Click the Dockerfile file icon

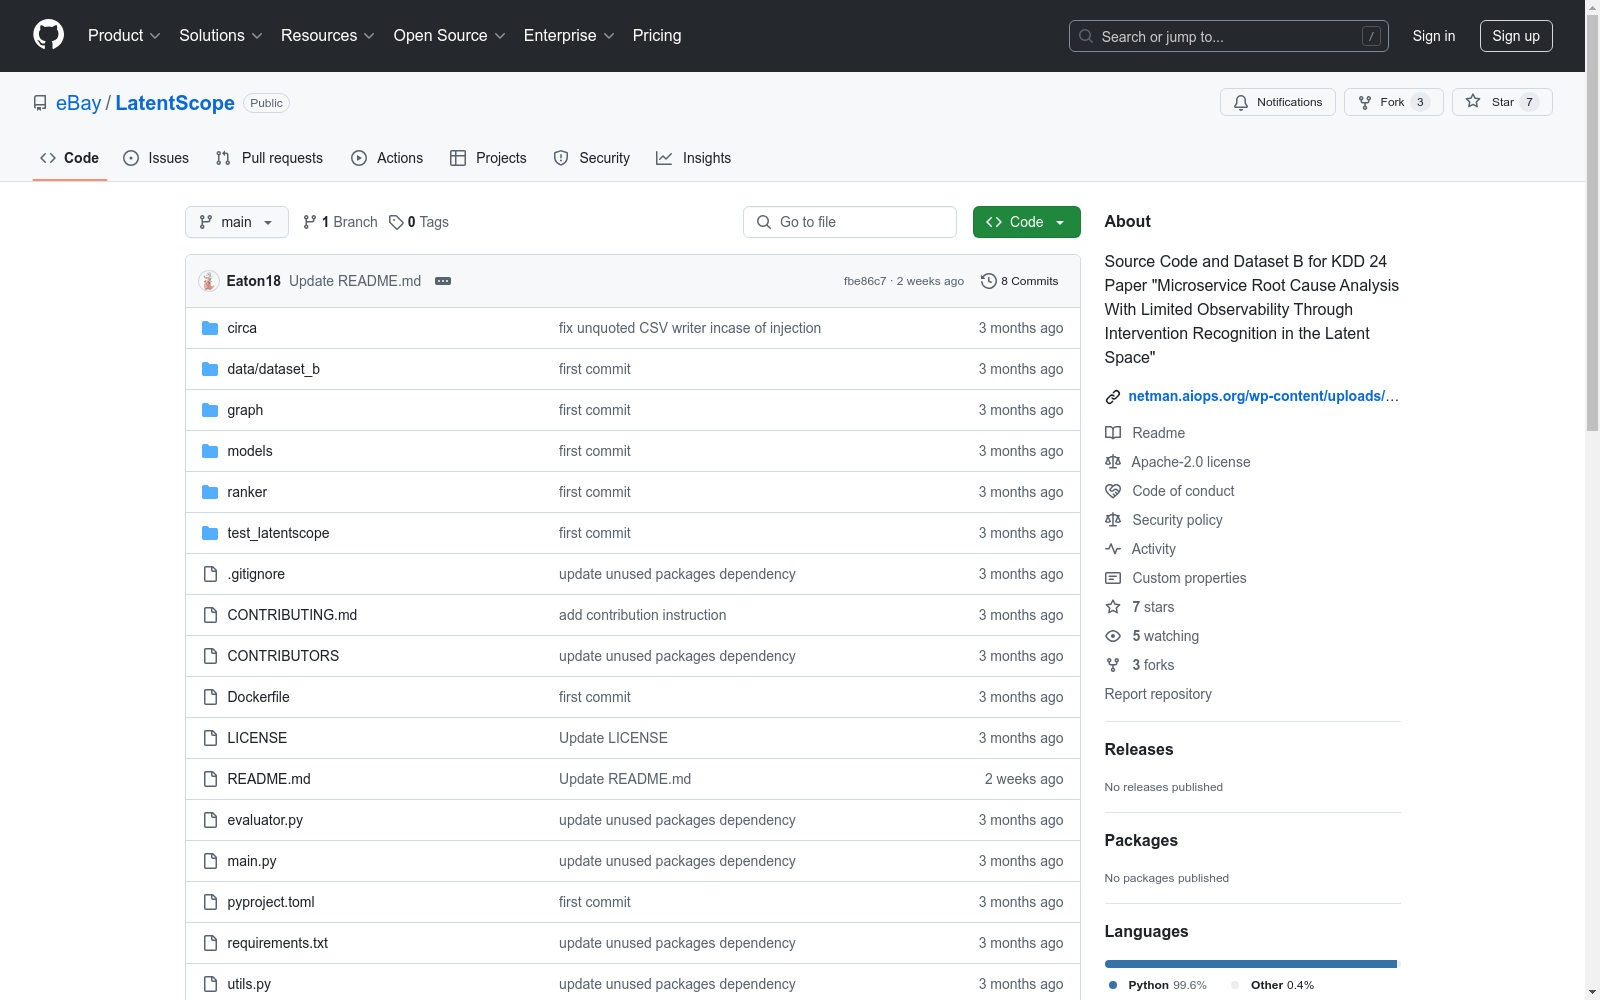[x=210, y=697]
